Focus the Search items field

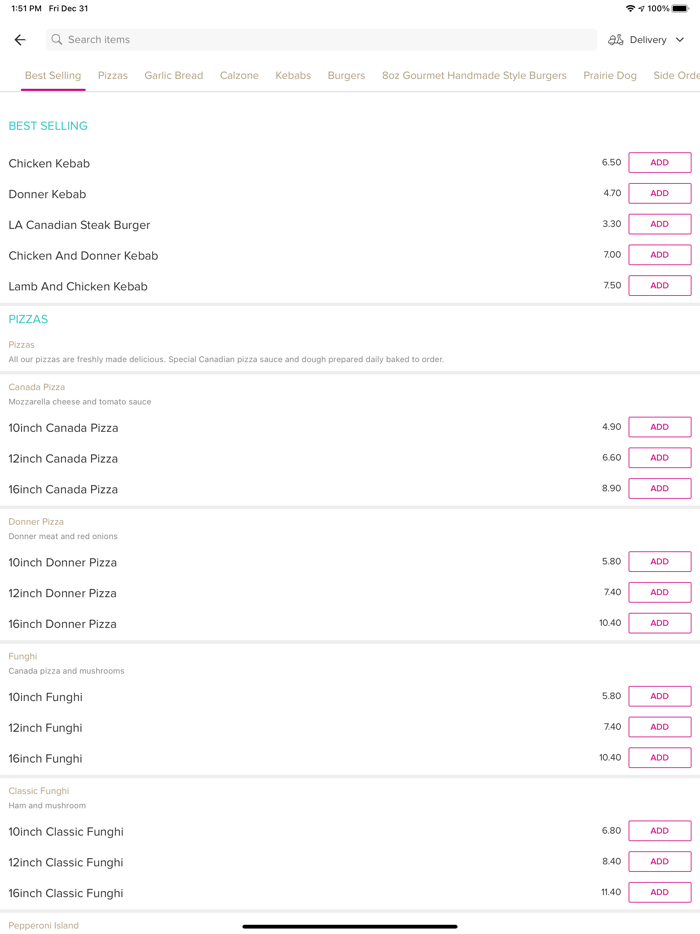pos(320,40)
